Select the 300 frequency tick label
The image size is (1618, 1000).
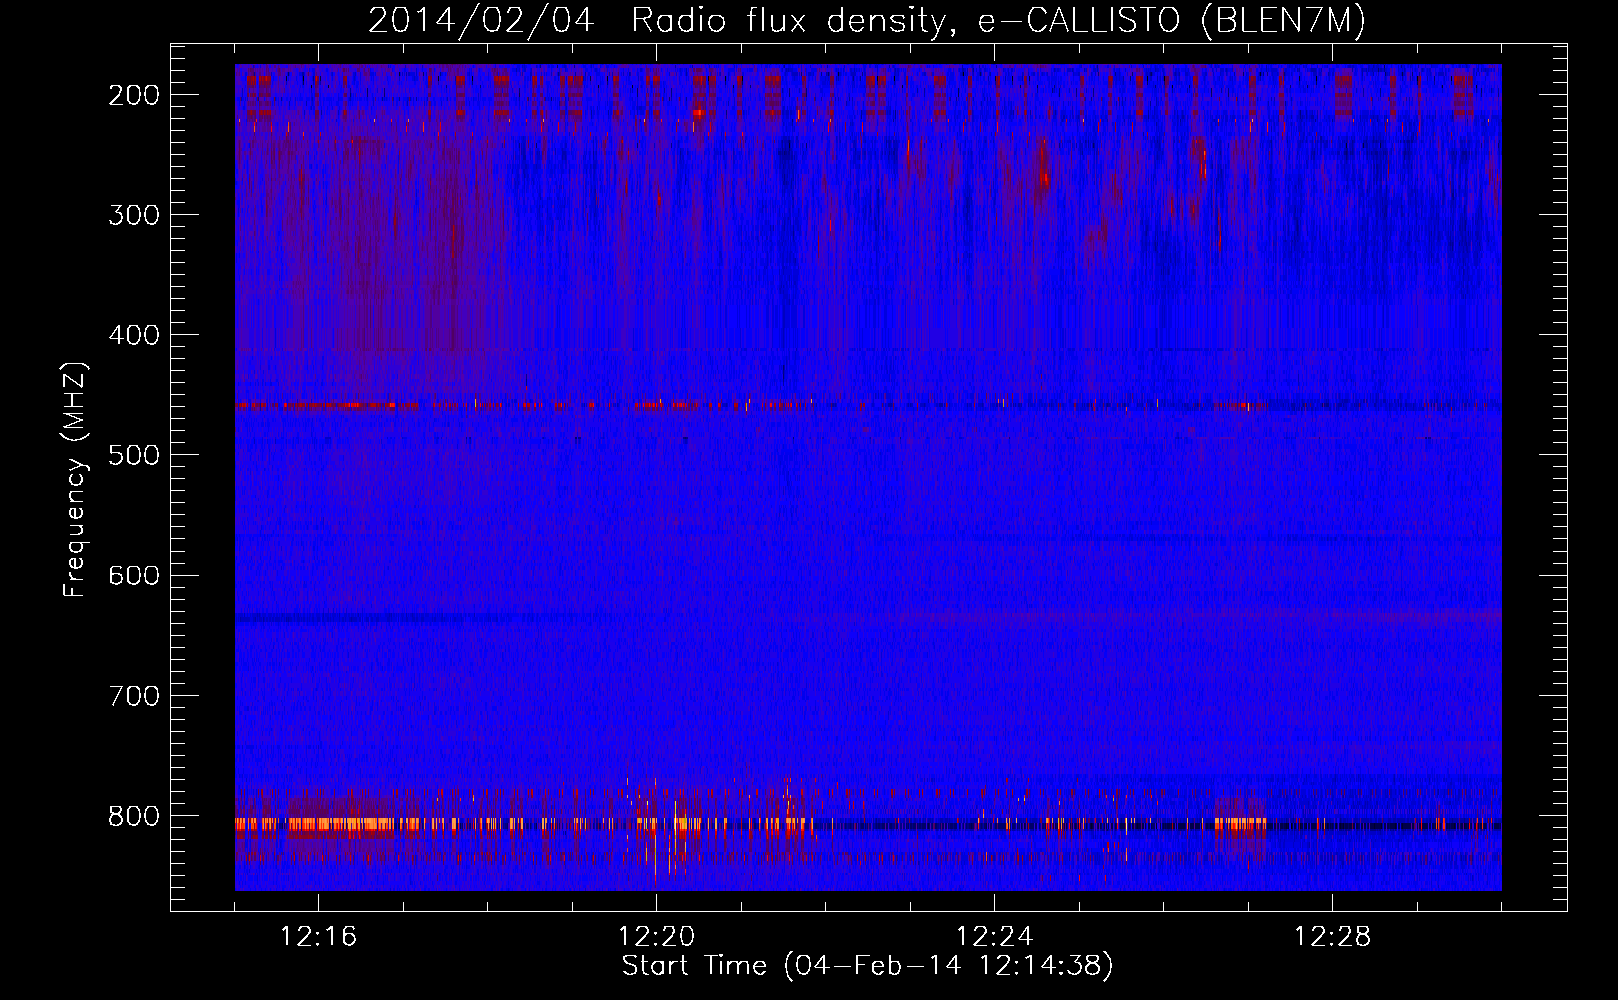[133, 215]
